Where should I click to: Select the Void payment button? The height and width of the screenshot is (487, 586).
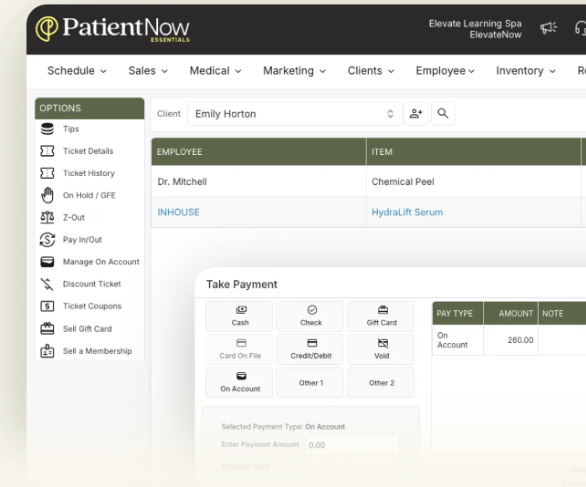point(381,349)
